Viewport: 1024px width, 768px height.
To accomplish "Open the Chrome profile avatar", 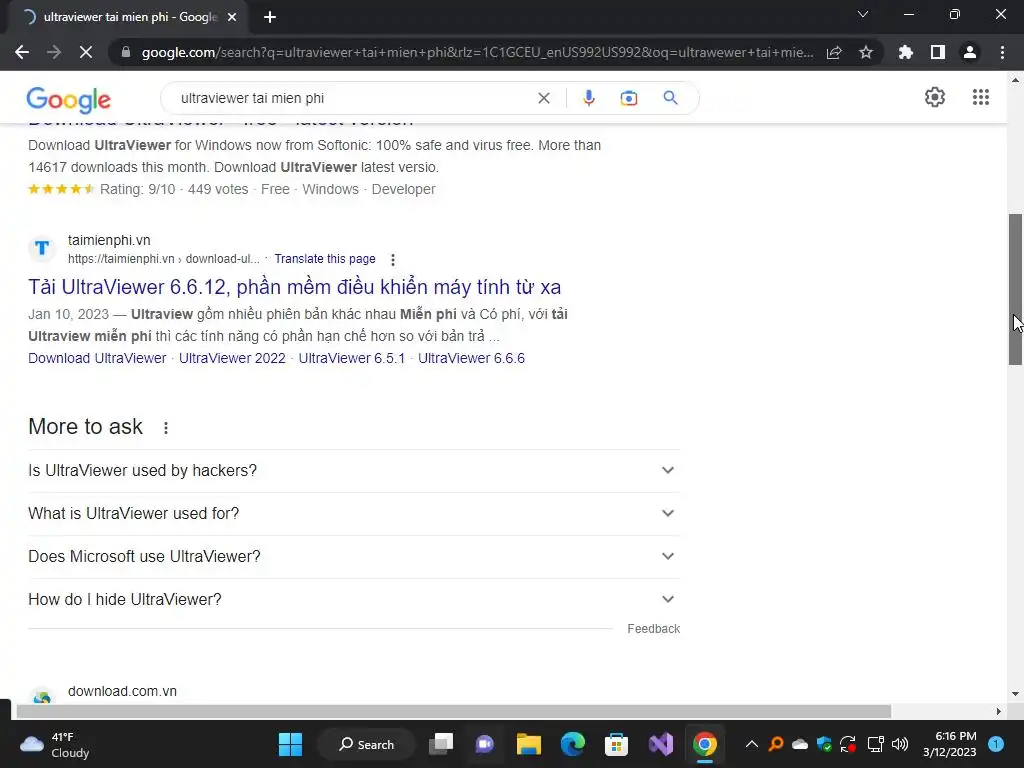I will [970, 52].
